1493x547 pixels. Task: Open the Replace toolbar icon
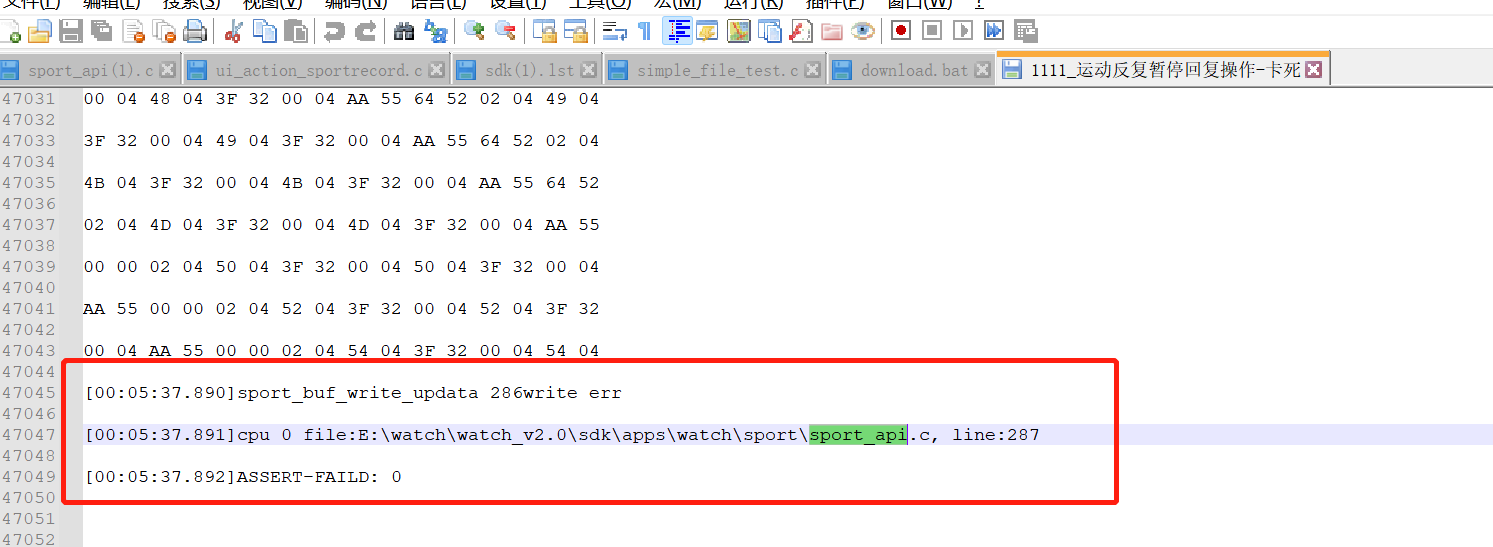[436, 32]
